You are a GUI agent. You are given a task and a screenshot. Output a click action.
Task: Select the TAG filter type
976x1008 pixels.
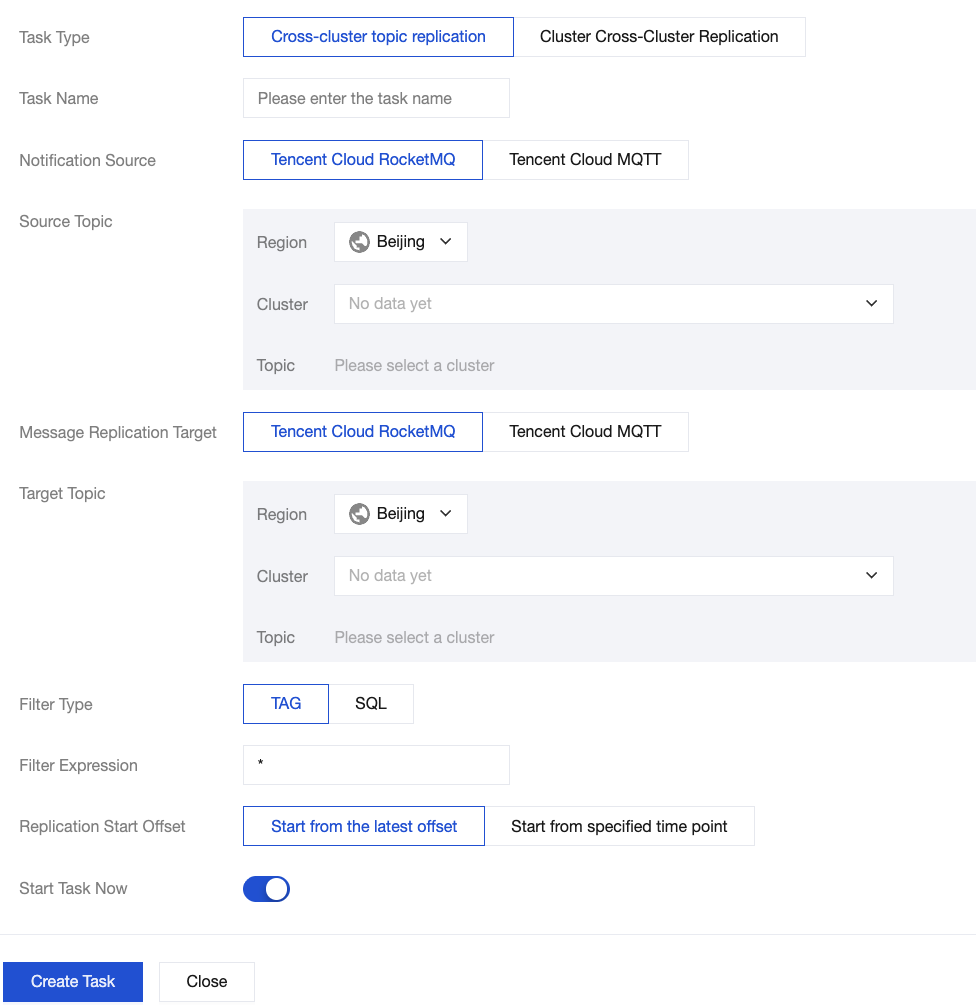(x=286, y=704)
